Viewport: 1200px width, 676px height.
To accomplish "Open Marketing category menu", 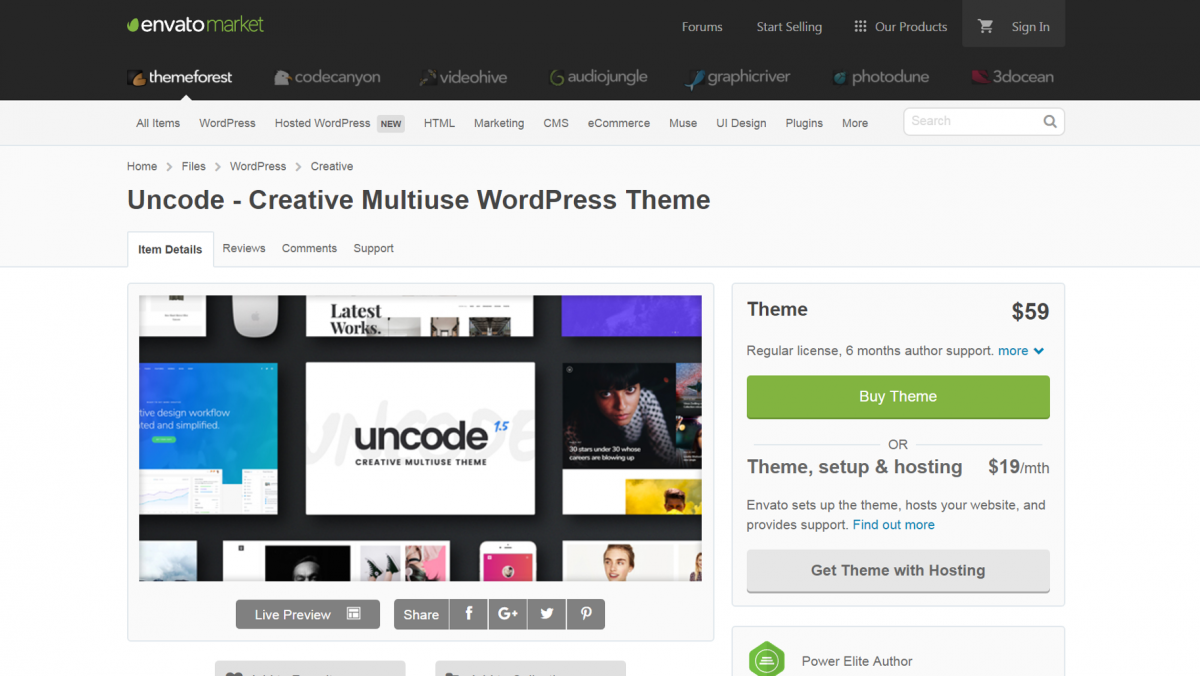I will coord(499,123).
